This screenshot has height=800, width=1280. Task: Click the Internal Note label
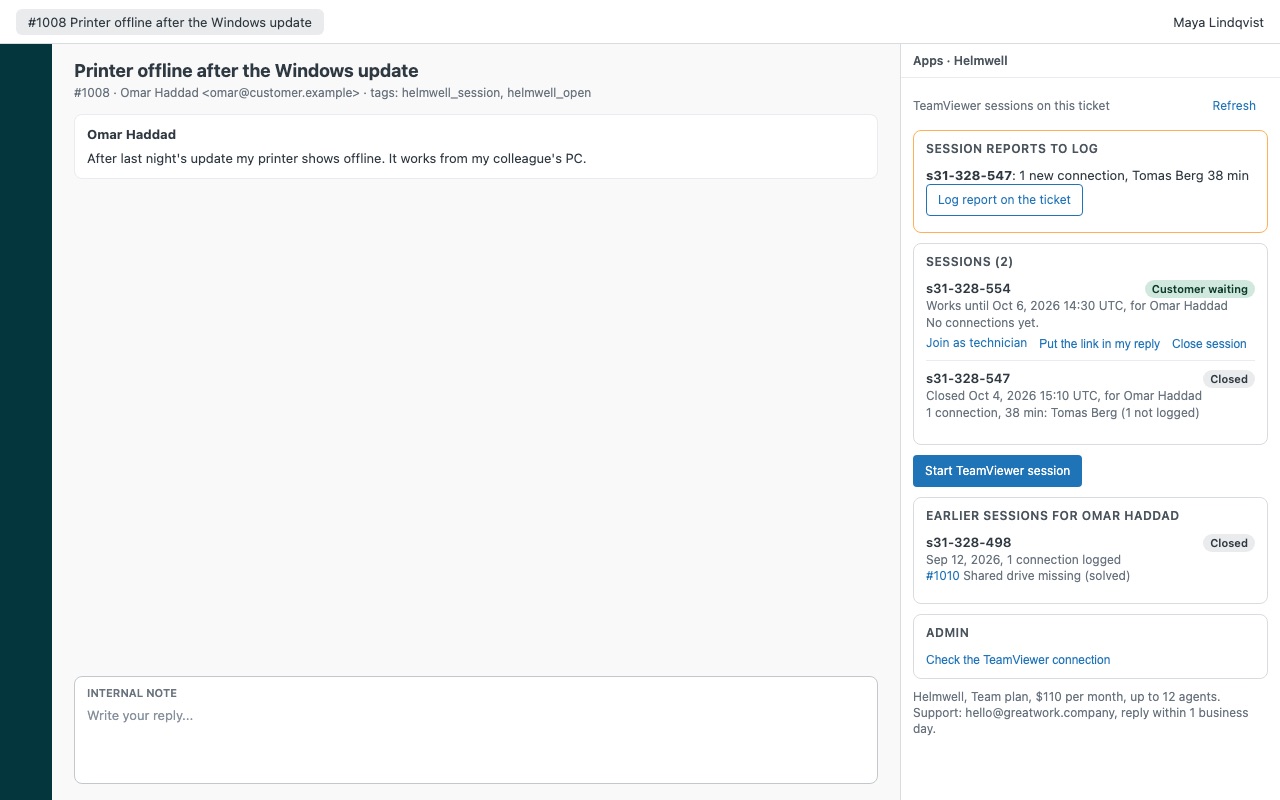pyautogui.click(x=132, y=693)
